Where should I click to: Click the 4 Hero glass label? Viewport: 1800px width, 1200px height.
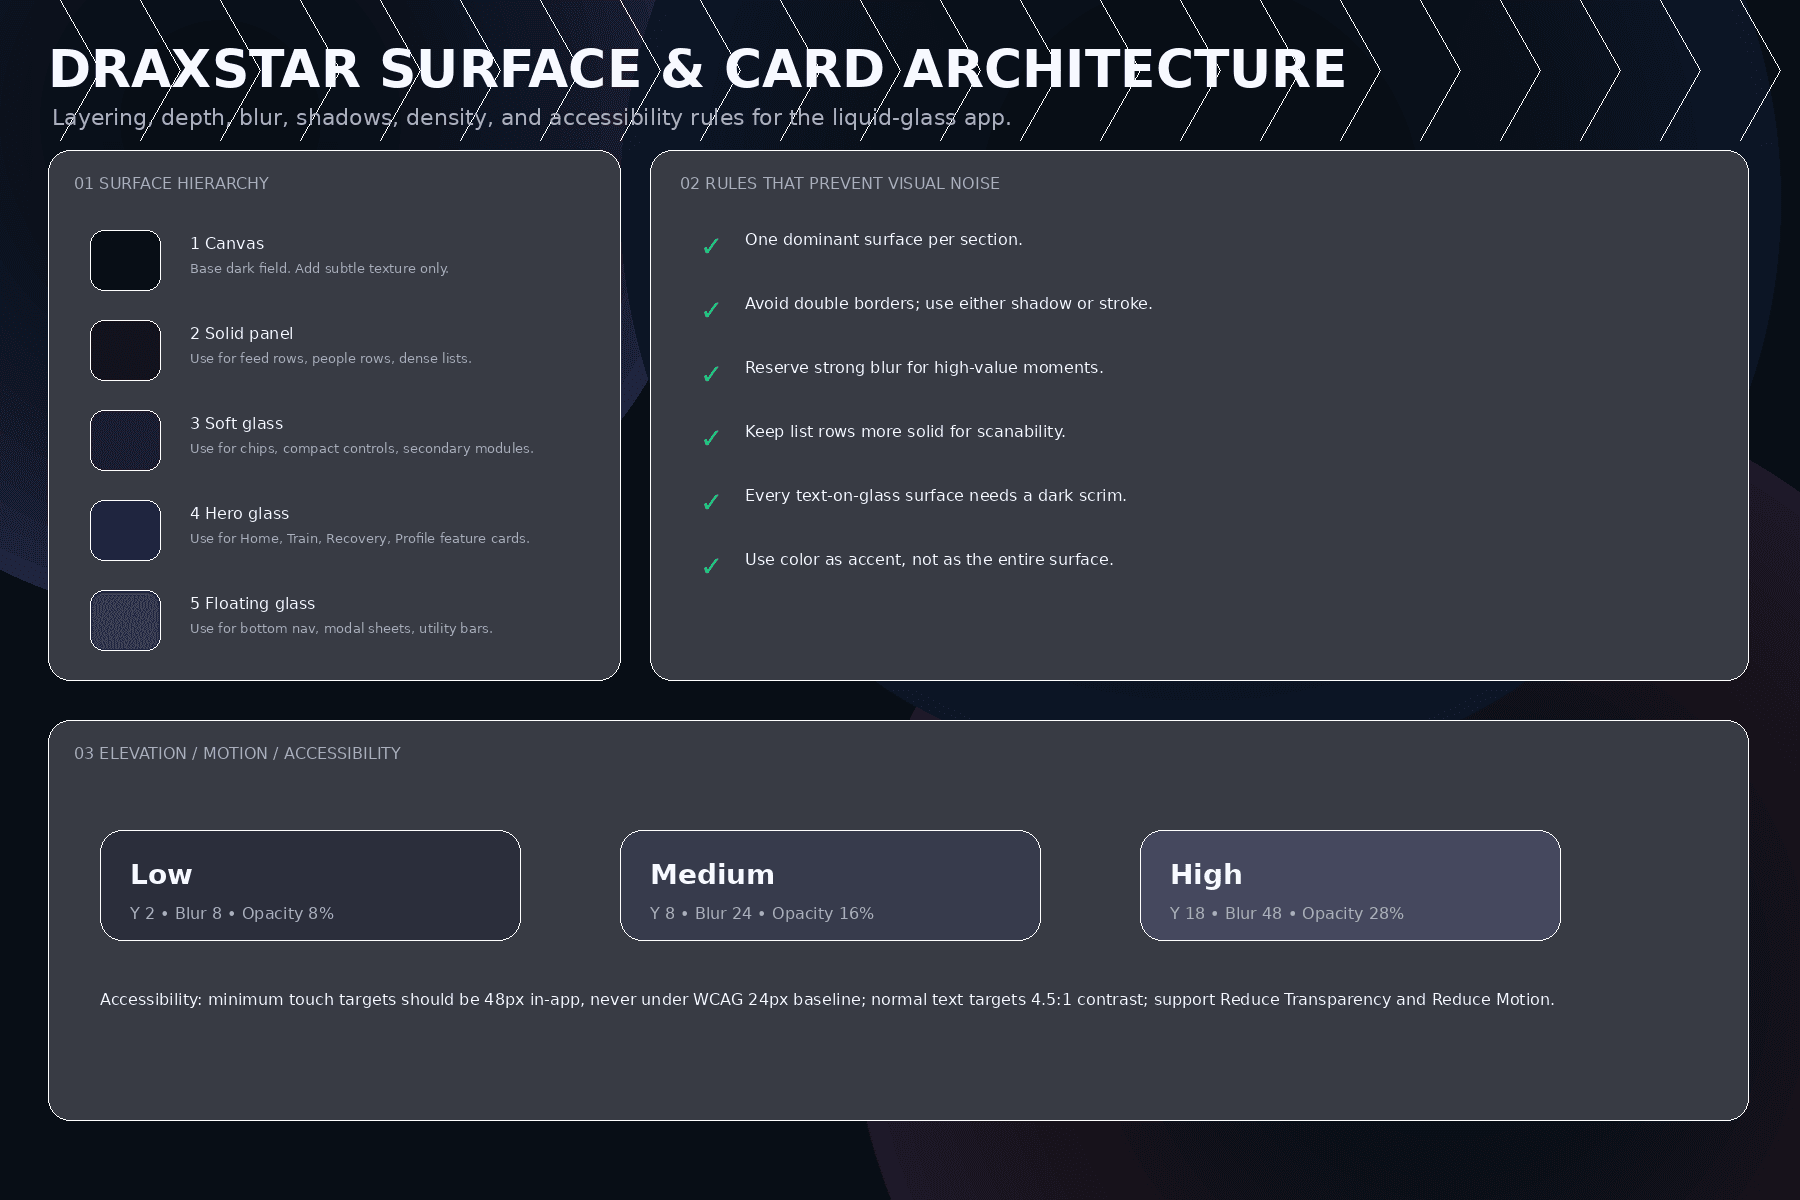tap(239, 514)
